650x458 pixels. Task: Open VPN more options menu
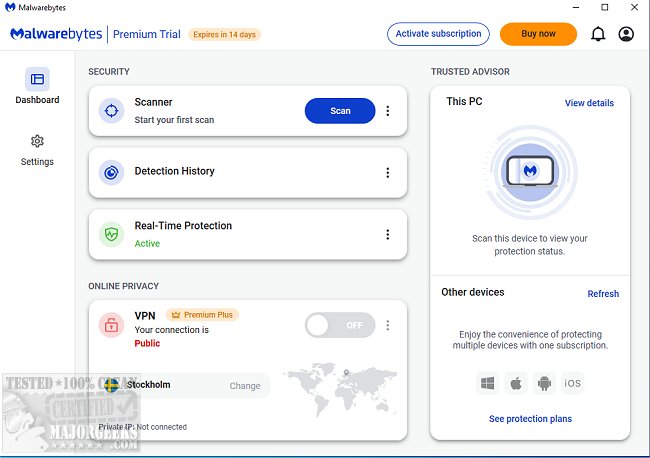point(388,325)
